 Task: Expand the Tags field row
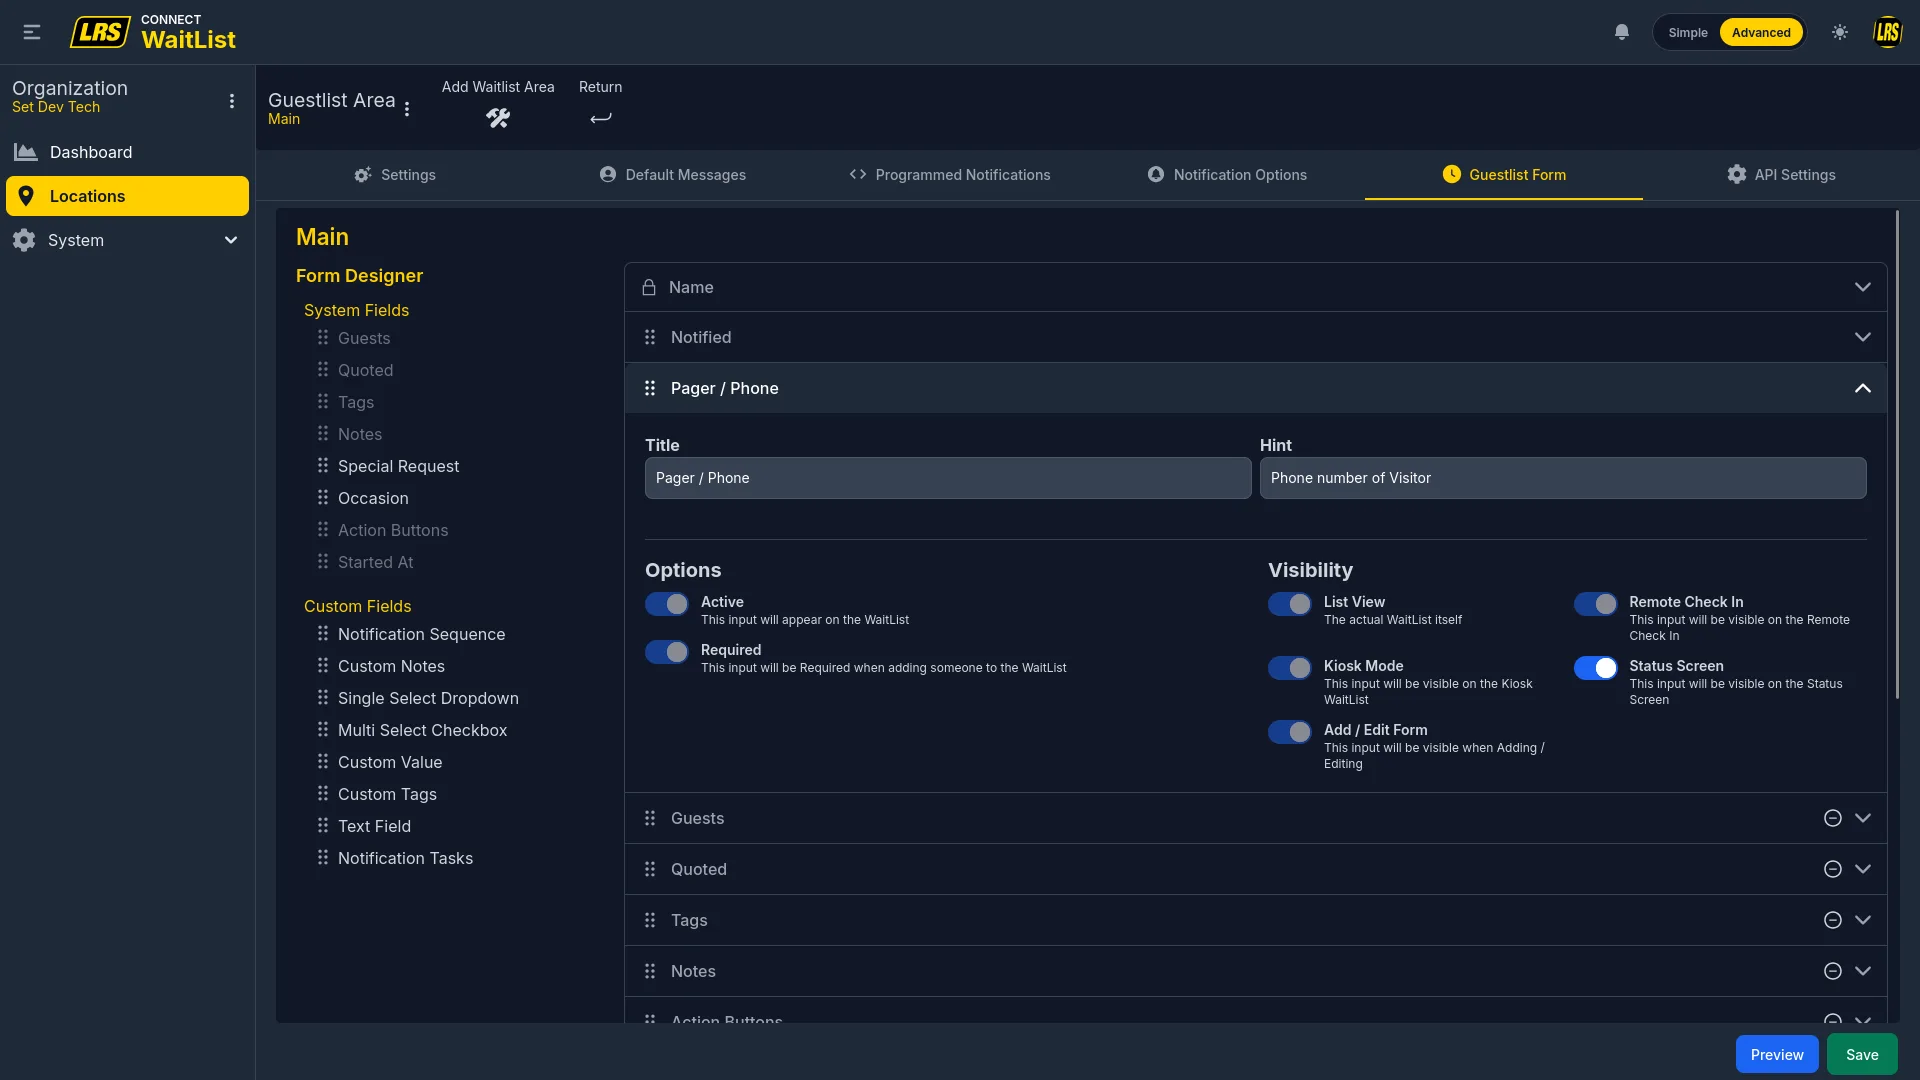point(1862,920)
